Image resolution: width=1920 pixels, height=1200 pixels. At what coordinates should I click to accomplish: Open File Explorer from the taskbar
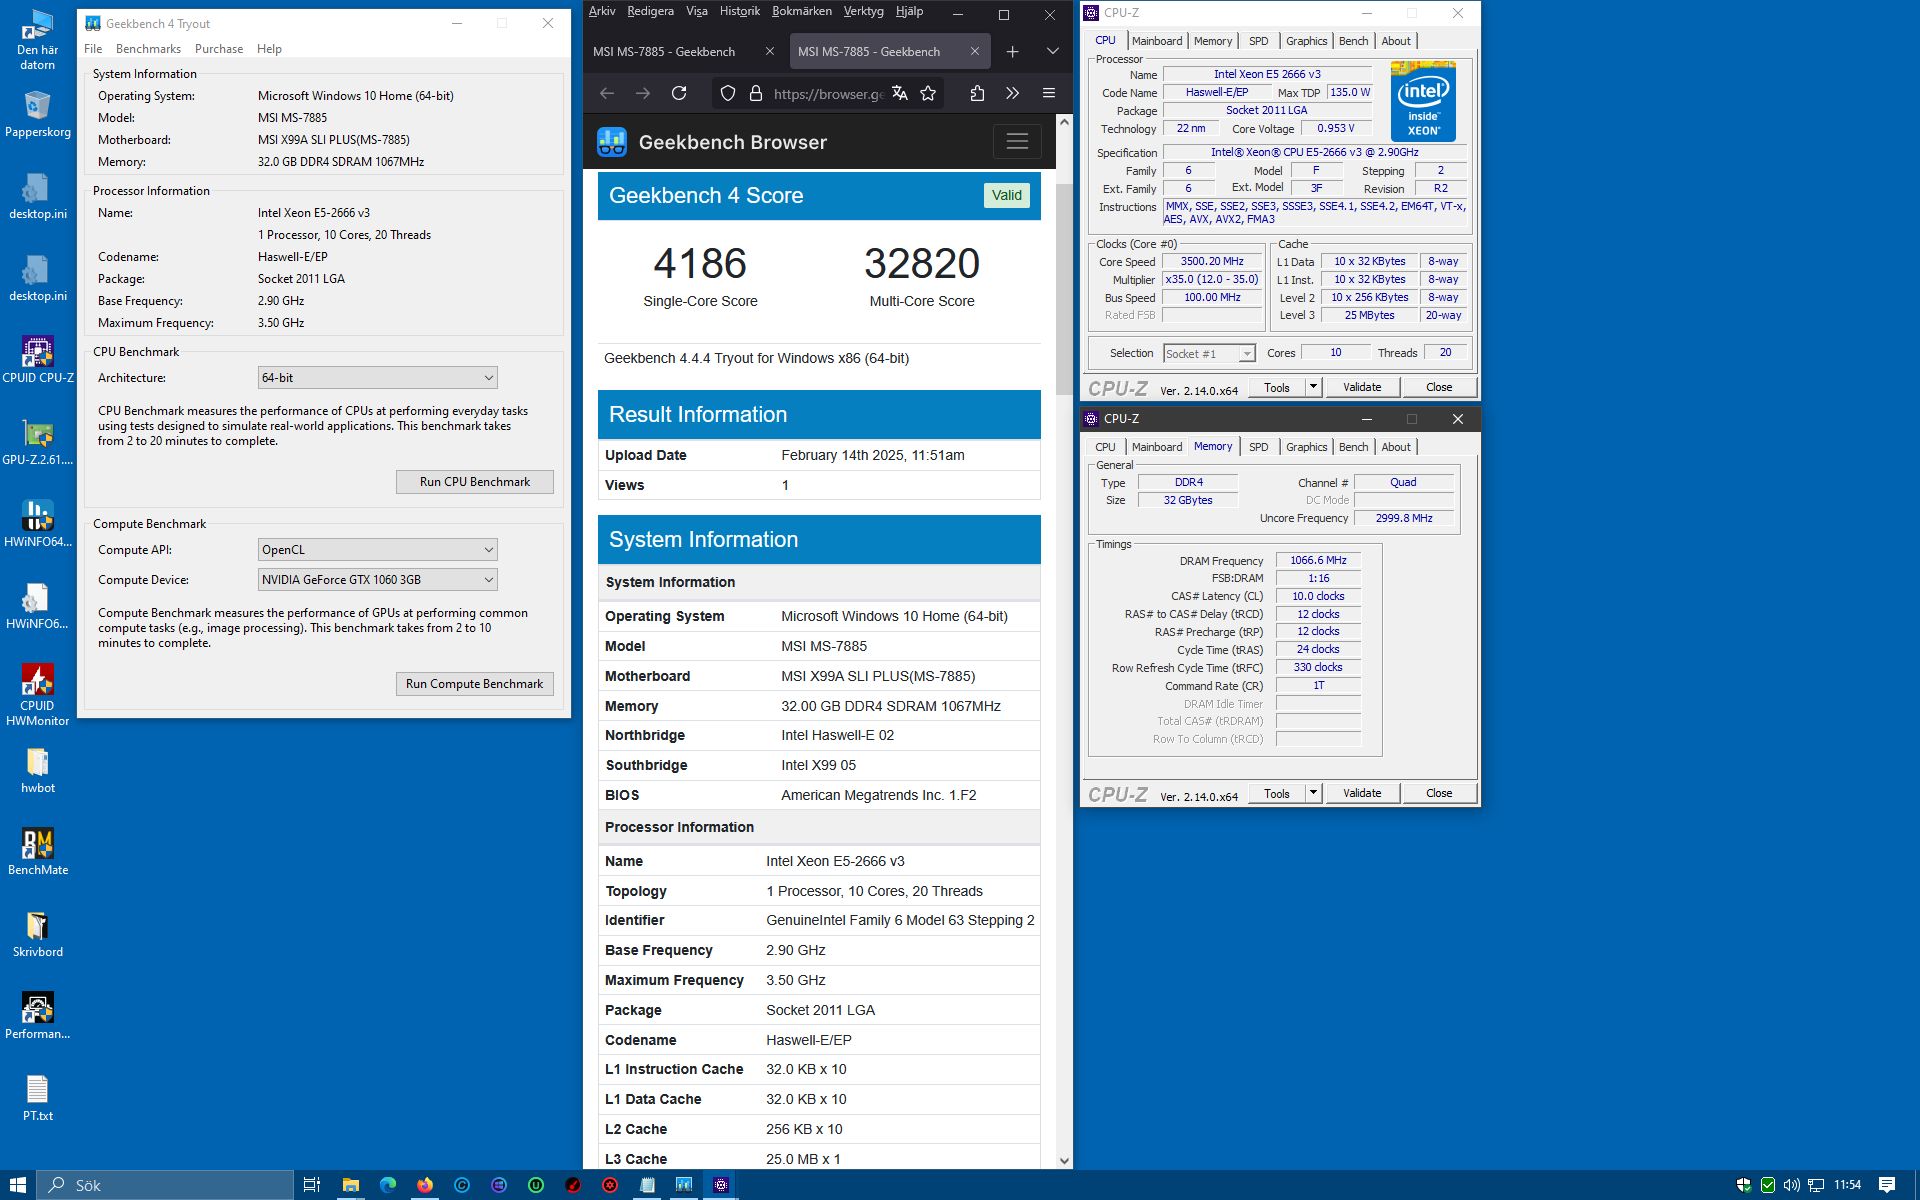(x=350, y=1185)
